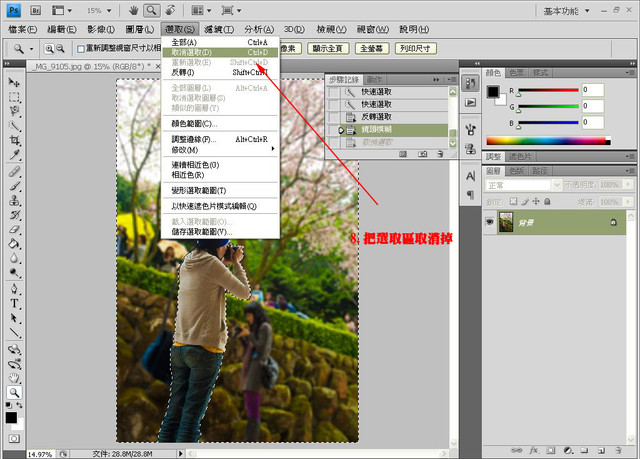Click the delete layer trash icon
The width and height of the screenshot is (640, 459).
[619, 450]
